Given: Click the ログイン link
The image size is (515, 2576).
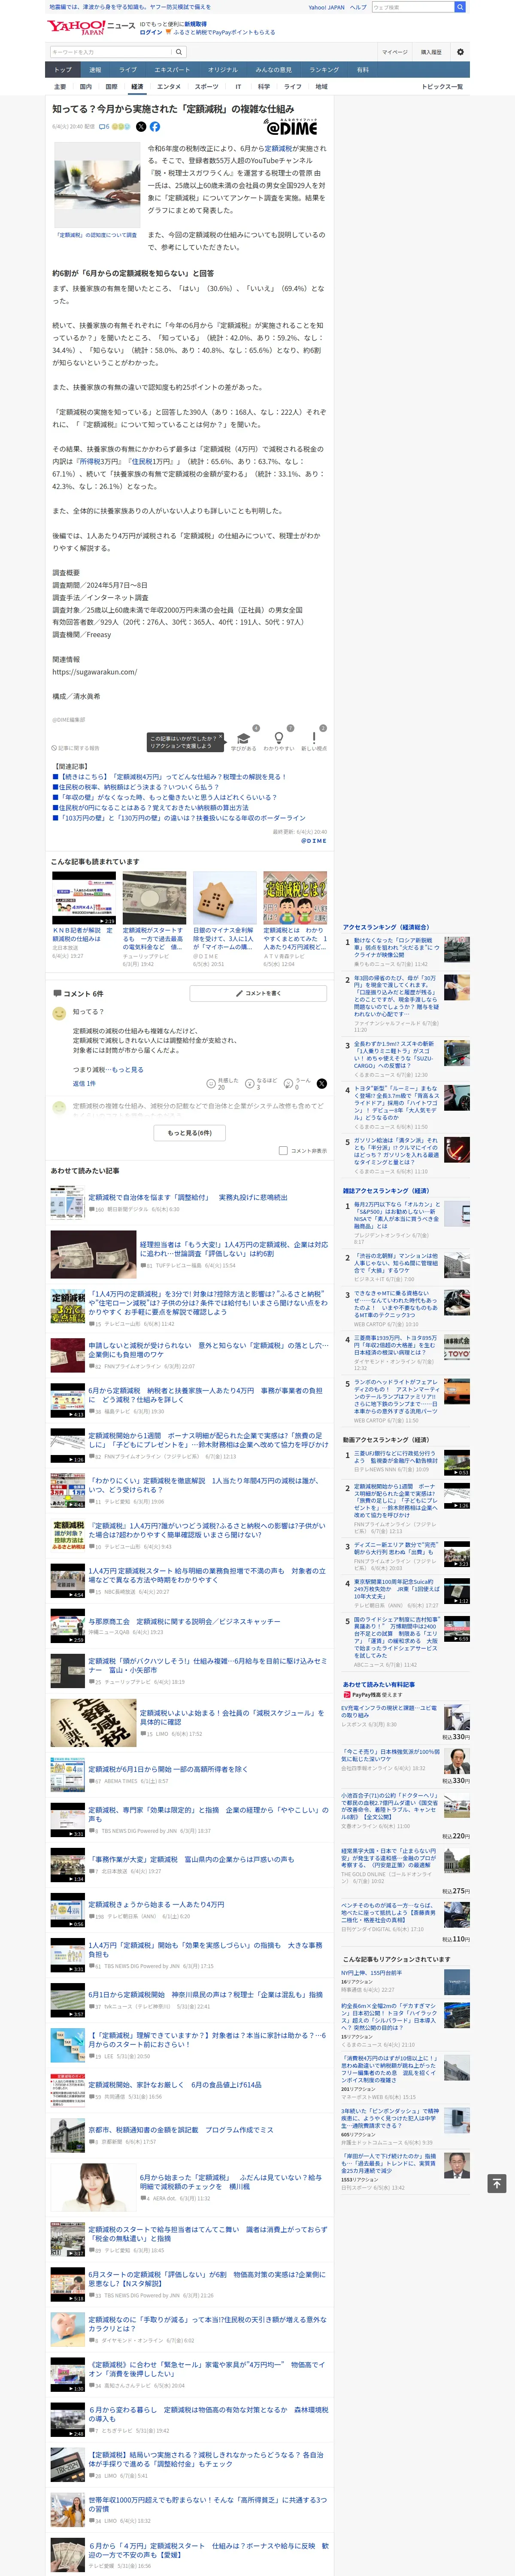Looking at the screenshot, I should [151, 32].
